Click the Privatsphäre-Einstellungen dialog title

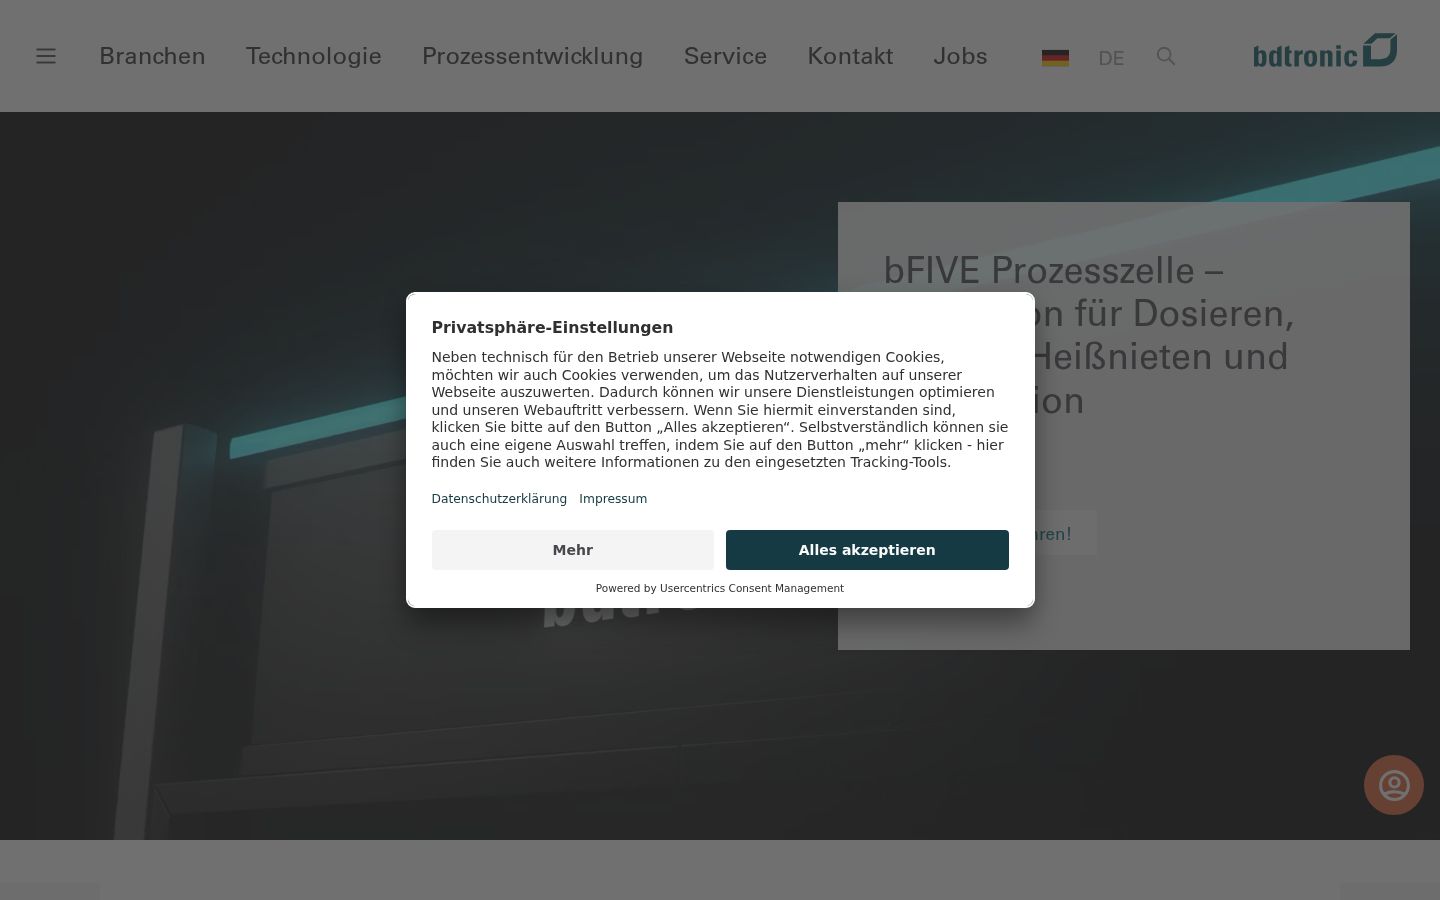(552, 328)
